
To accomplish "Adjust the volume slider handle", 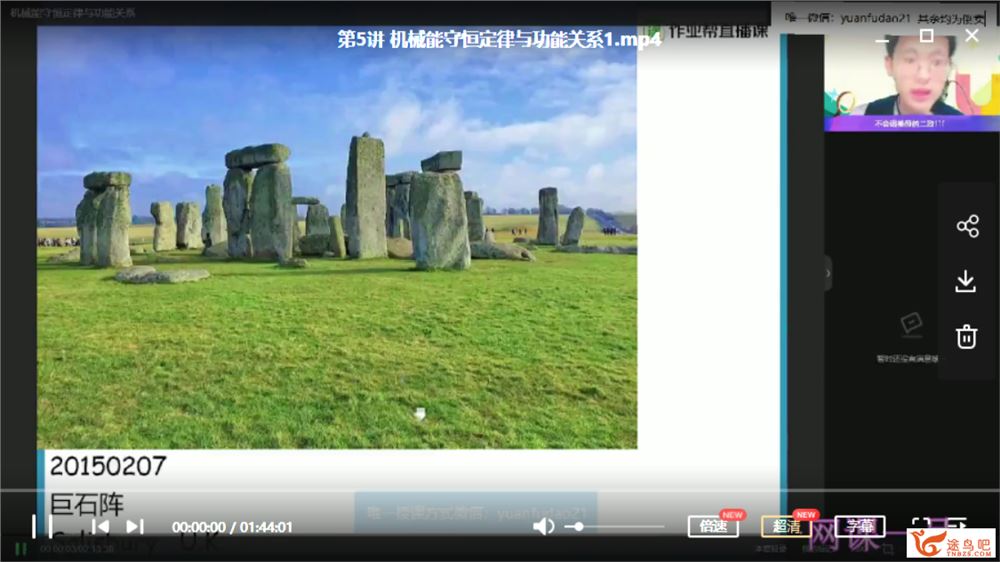I will tap(578, 527).
